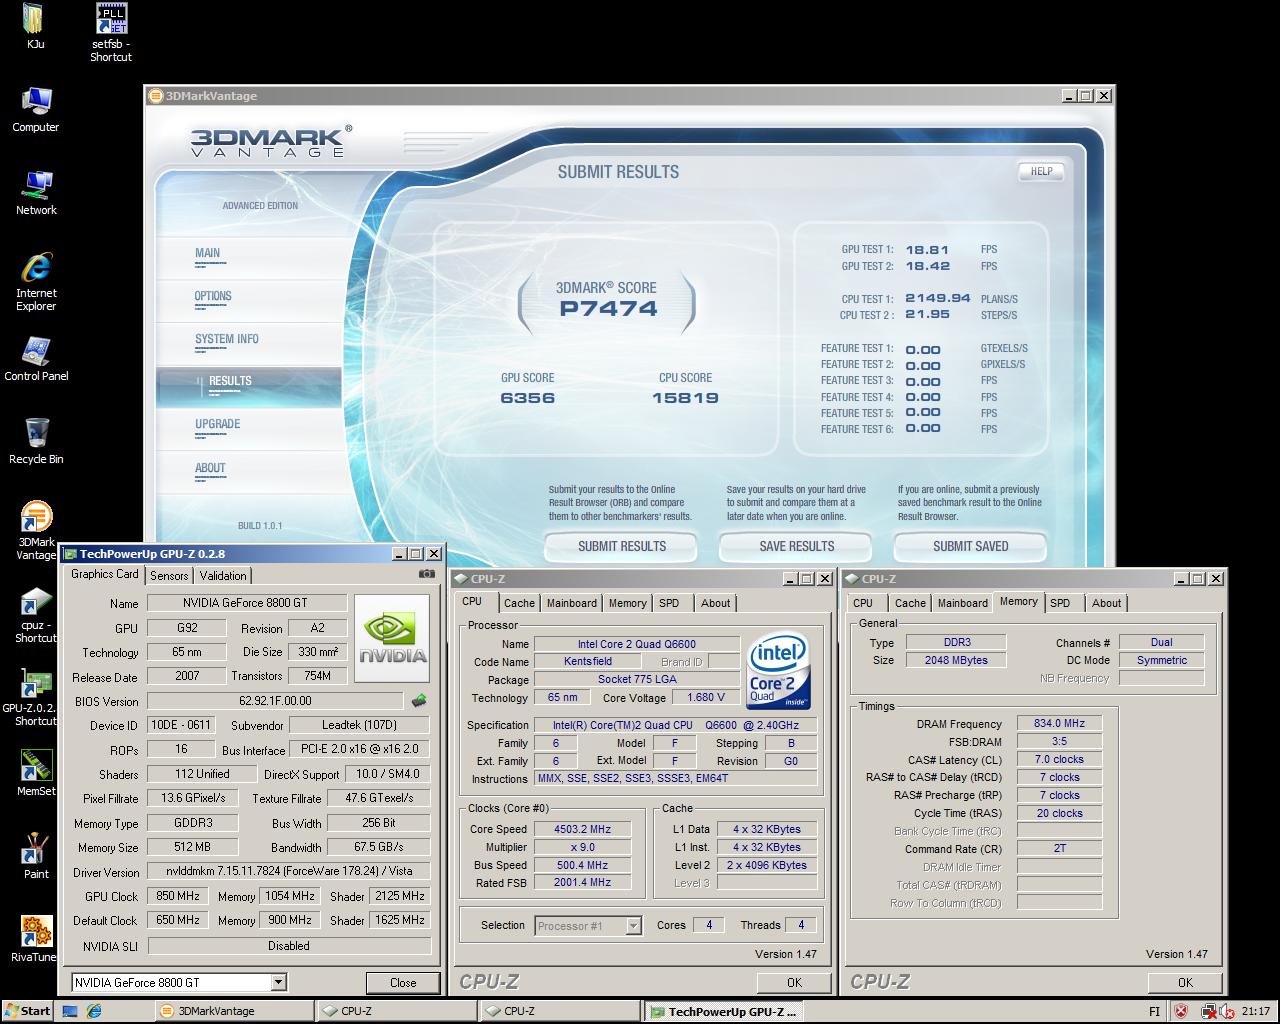
Task: Open MAIN section in 3DMark Vantage
Action: coord(248,257)
